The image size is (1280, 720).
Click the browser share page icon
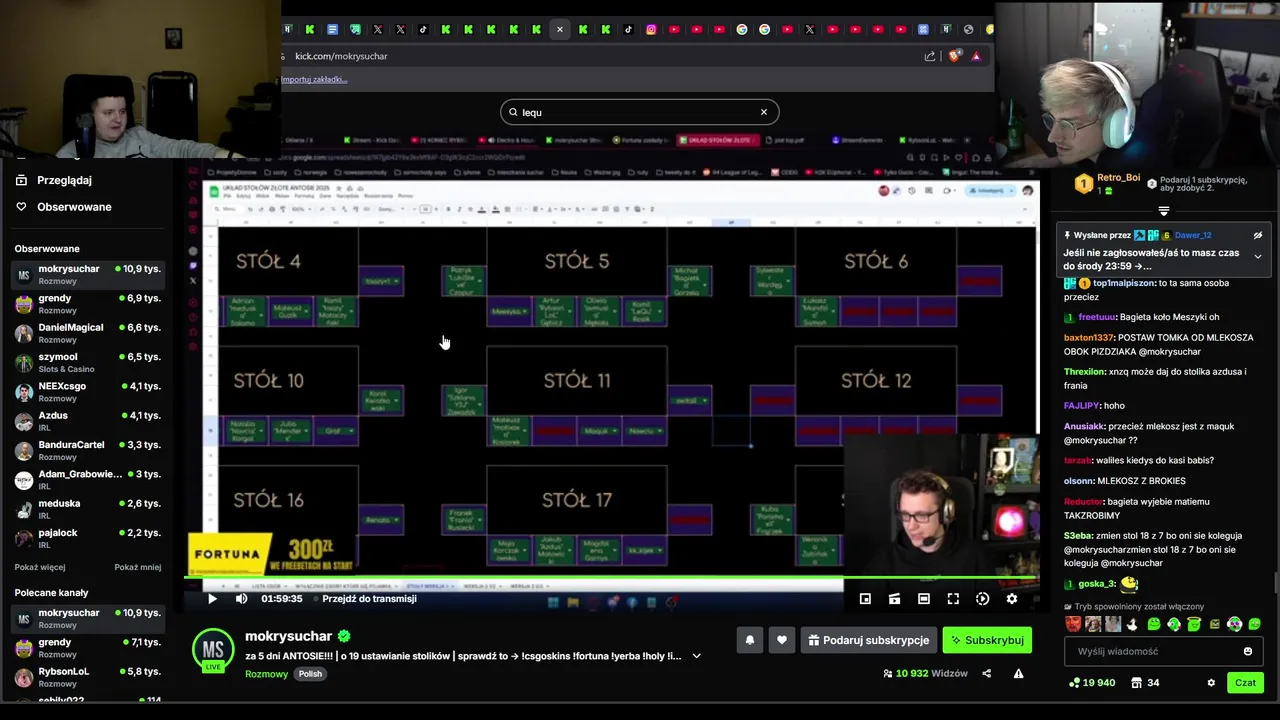pos(930,56)
